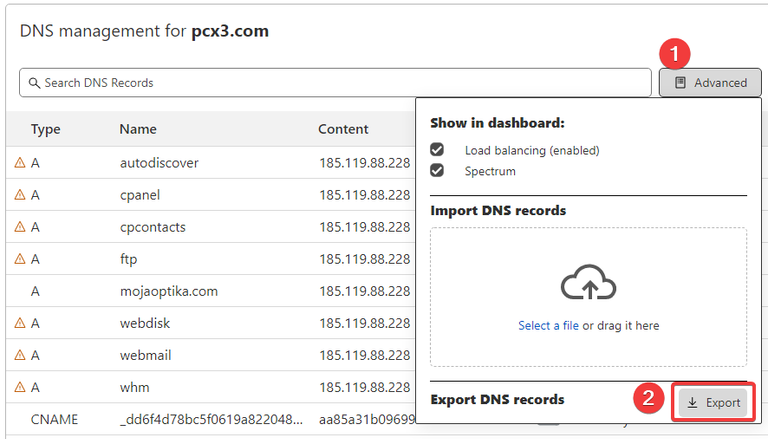Click the warning icon beside cpcontacts record
The image size is (768, 439).
[19, 227]
